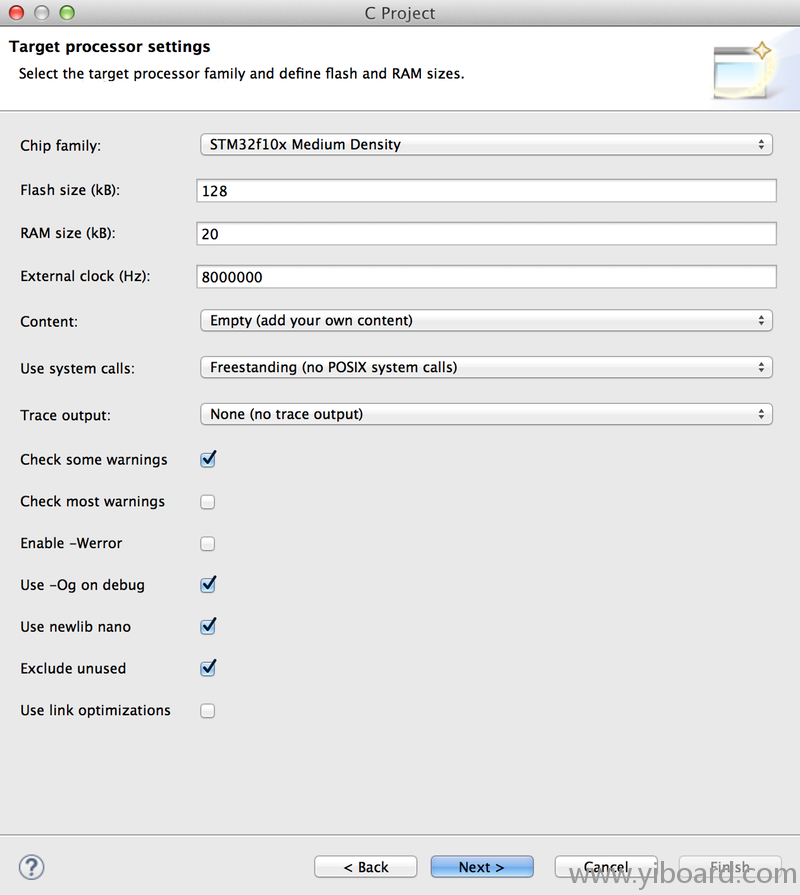Click the red close window button
This screenshot has height=895, width=800.
(17, 13)
